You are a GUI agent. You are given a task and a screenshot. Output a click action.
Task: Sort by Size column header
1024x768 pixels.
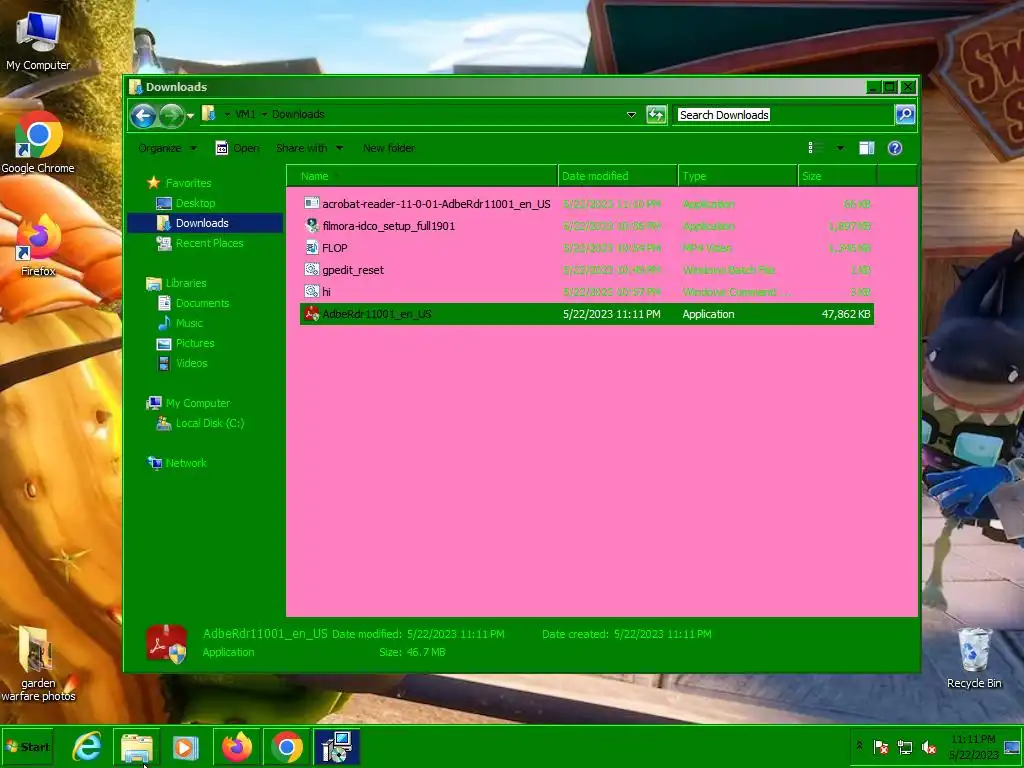[837, 176]
